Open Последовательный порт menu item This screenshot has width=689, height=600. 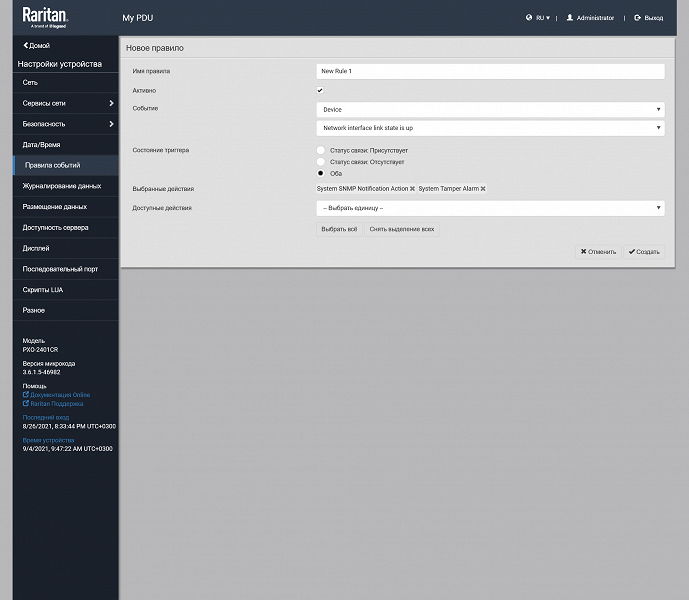[66, 269]
